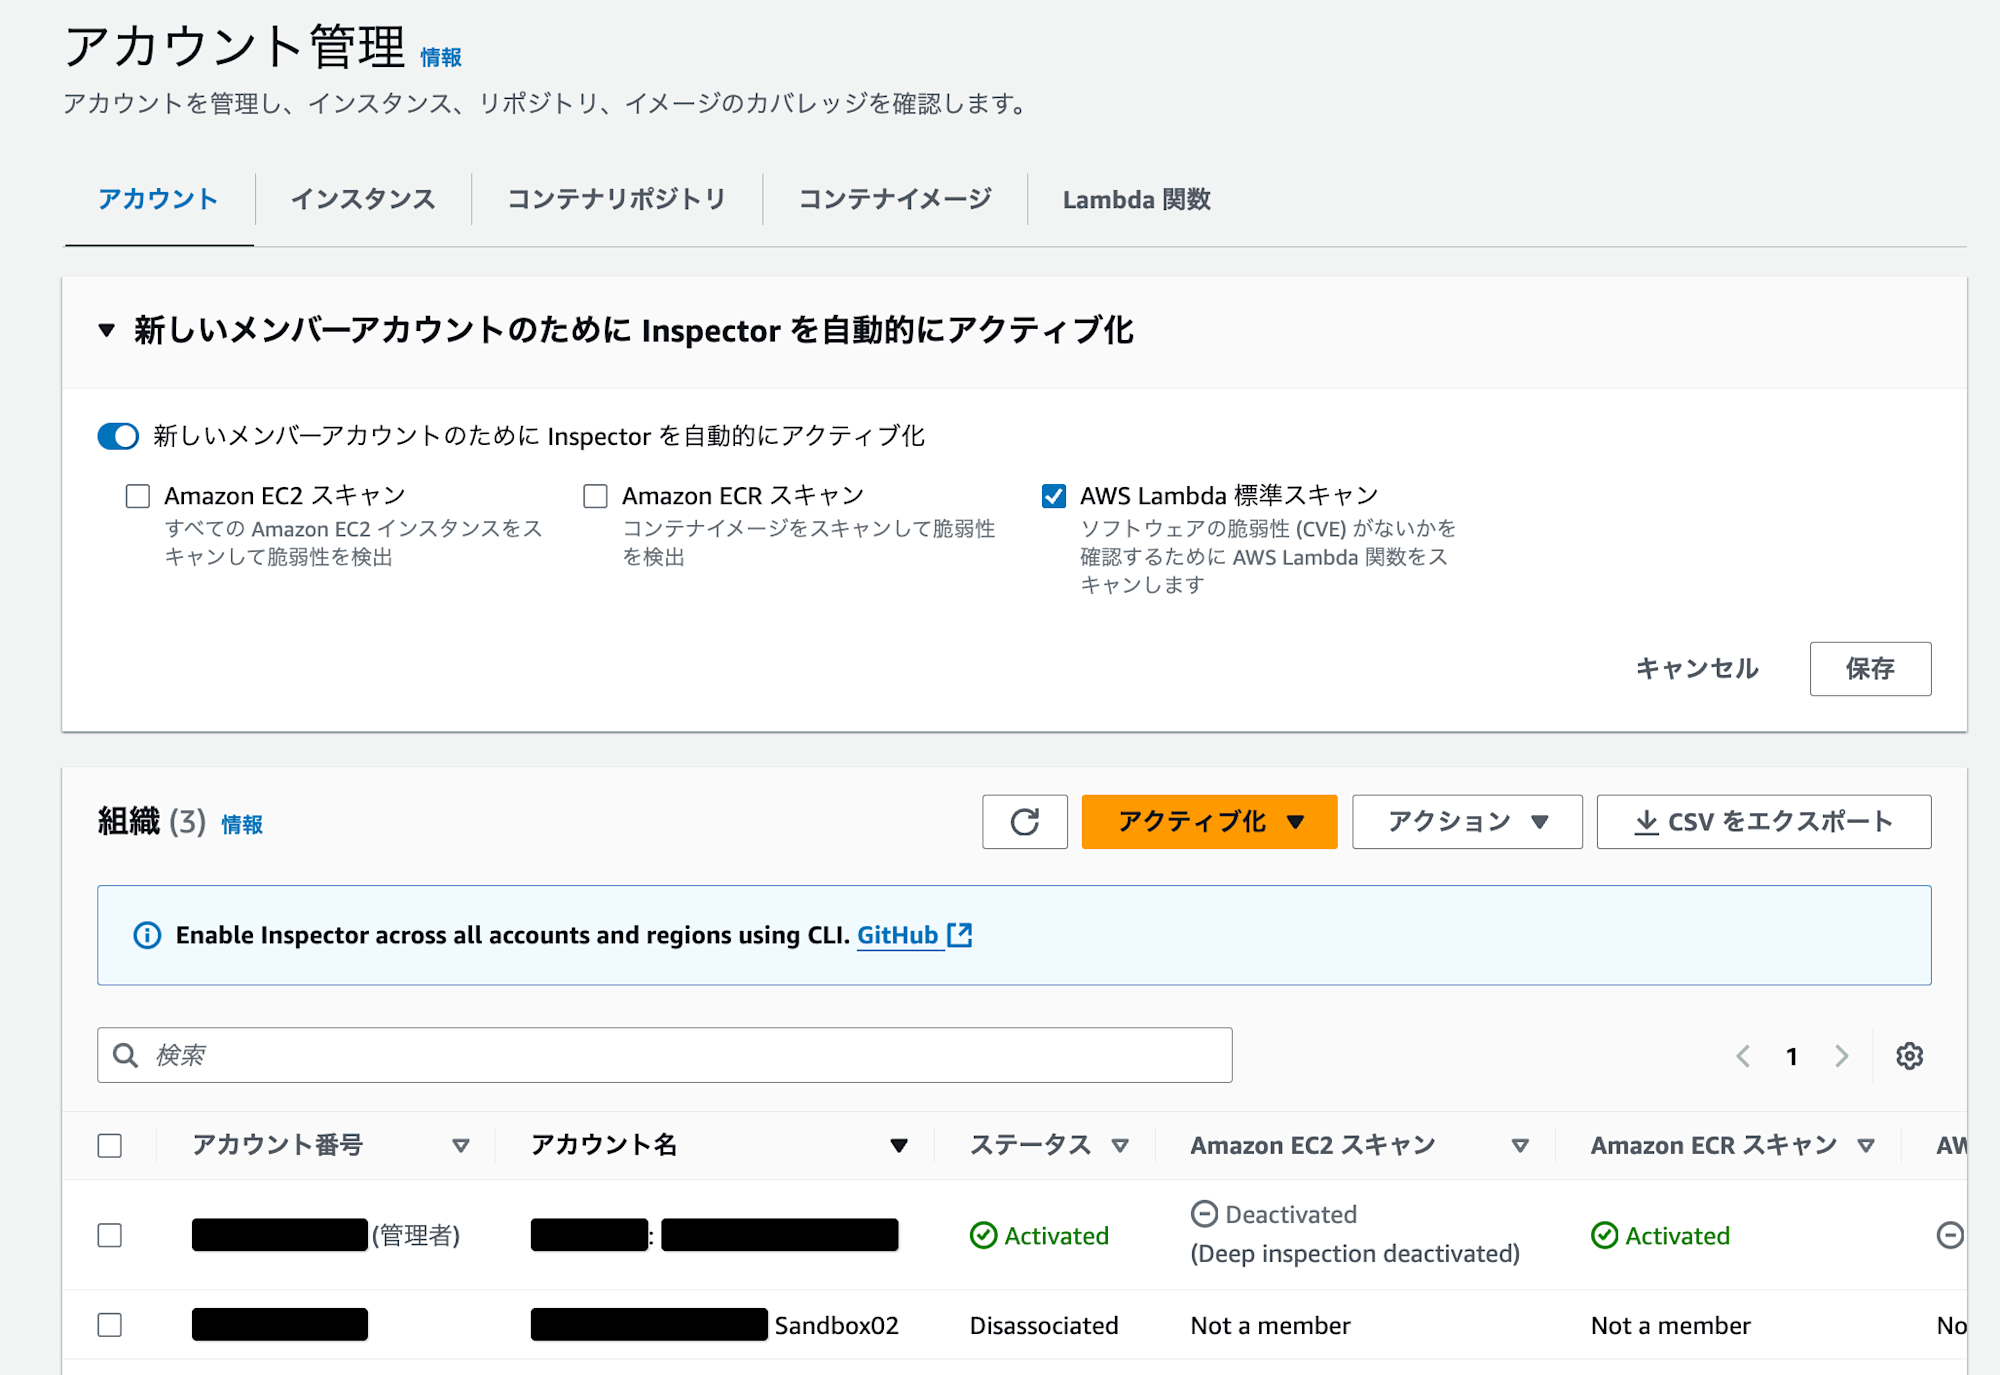Collapse the auto-activate Inspector section
Image resolution: width=2000 pixels, height=1375 pixels.
107,330
